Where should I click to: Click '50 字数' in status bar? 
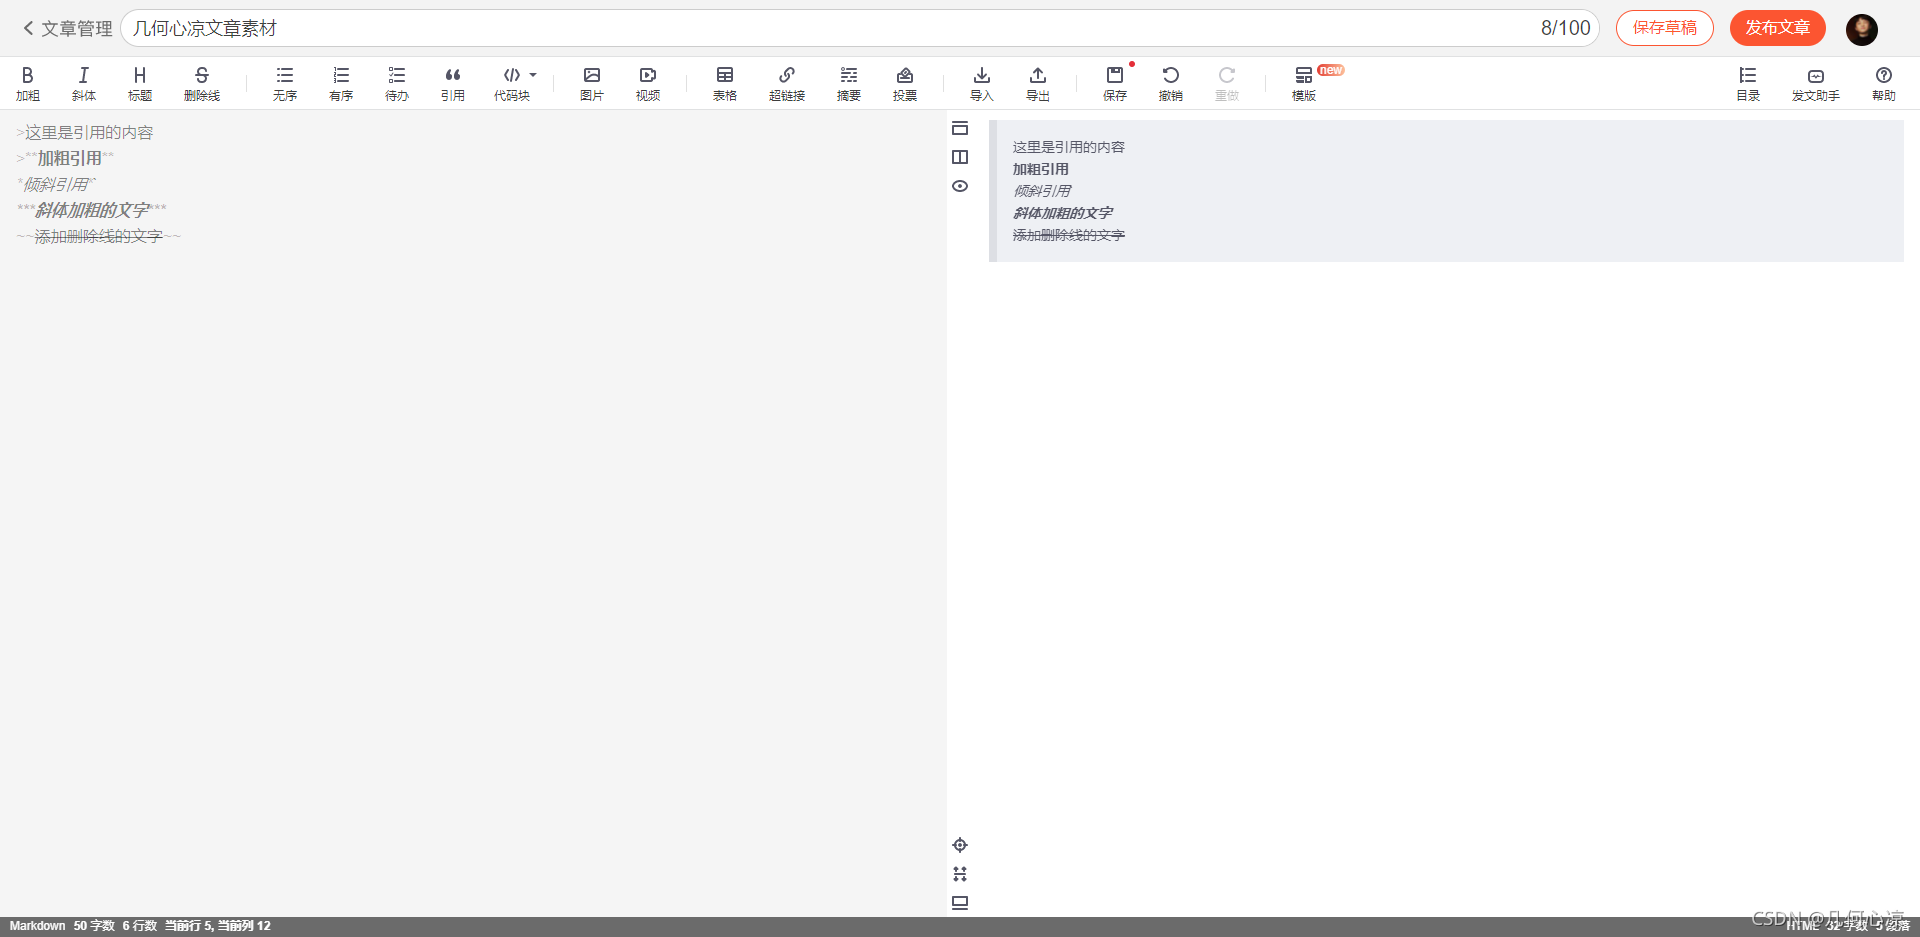94,926
